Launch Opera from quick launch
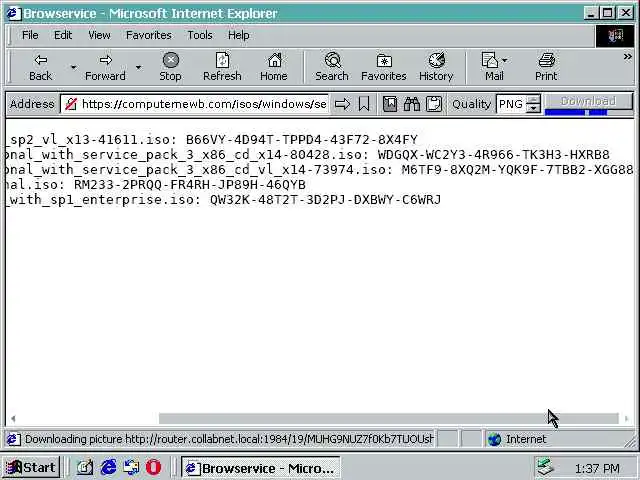 (153, 467)
